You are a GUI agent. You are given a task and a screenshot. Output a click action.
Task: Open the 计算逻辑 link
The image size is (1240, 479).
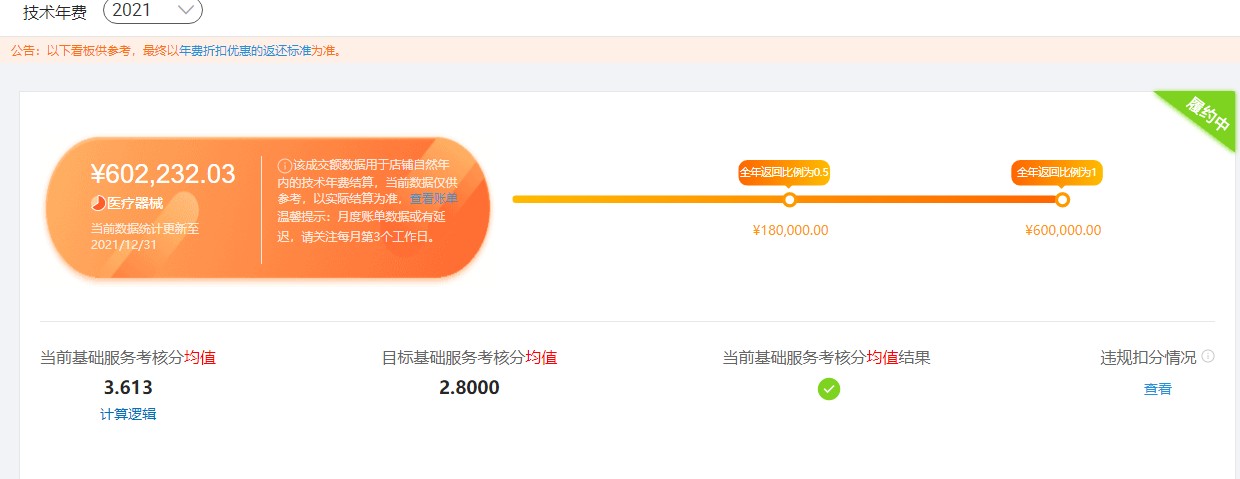pyautogui.click(x=128, y=414)
